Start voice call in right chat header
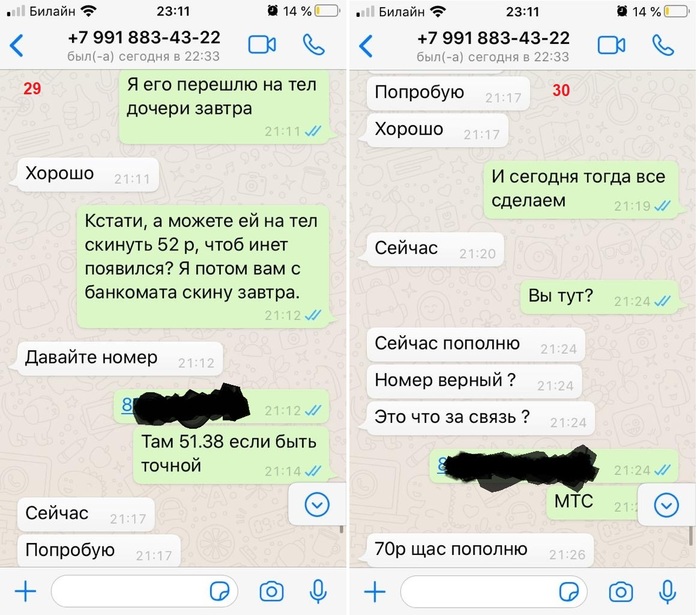 pyautogui.click(x=663, y=45)
